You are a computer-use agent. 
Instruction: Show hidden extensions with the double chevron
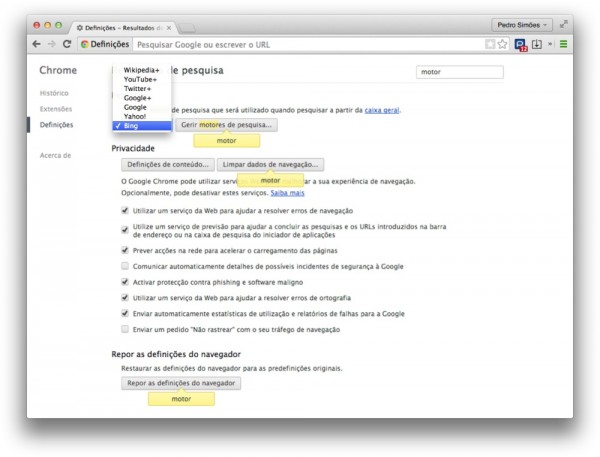[550, 44]
